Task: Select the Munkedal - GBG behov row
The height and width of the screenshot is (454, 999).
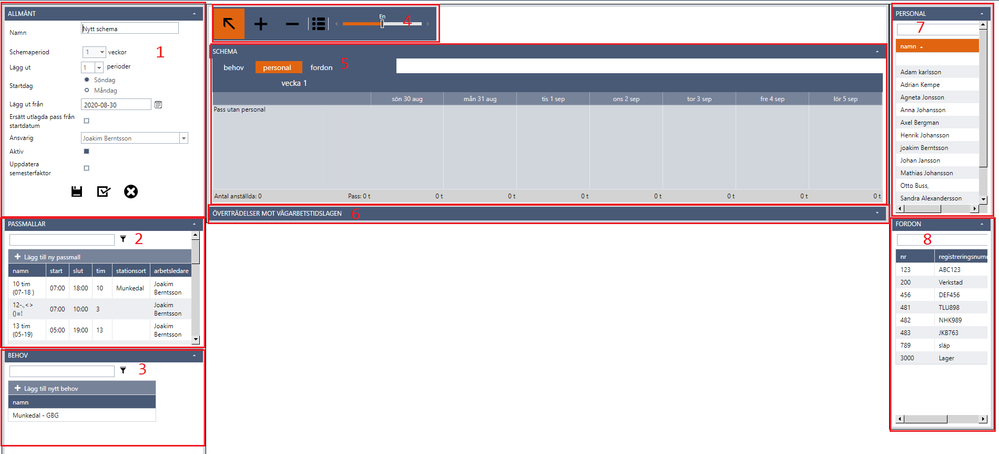Action: click(x=82, y=415)
